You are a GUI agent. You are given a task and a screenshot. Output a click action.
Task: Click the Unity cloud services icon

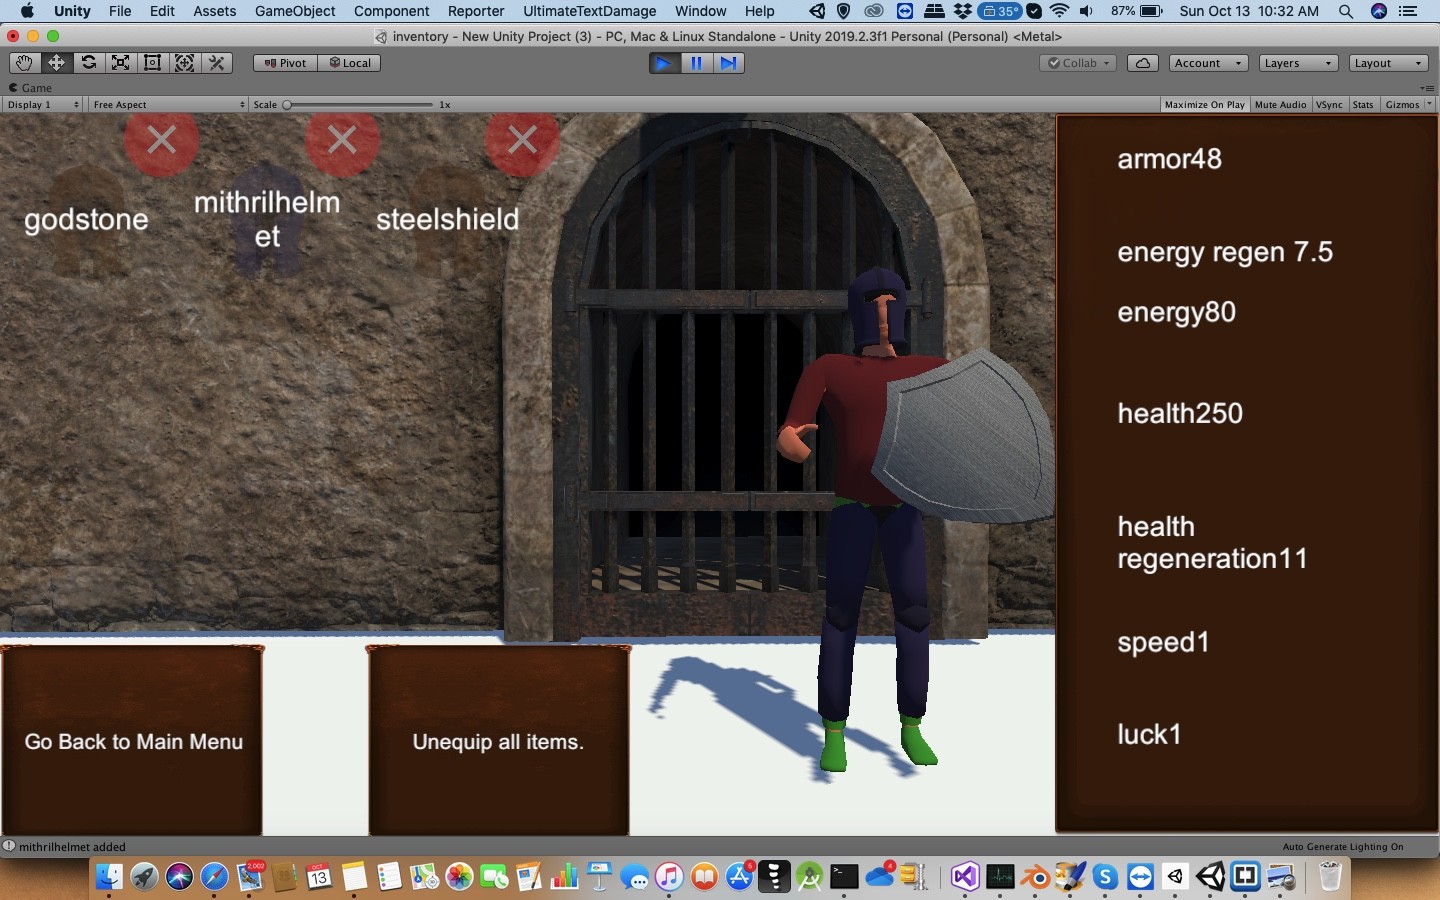1140,63
